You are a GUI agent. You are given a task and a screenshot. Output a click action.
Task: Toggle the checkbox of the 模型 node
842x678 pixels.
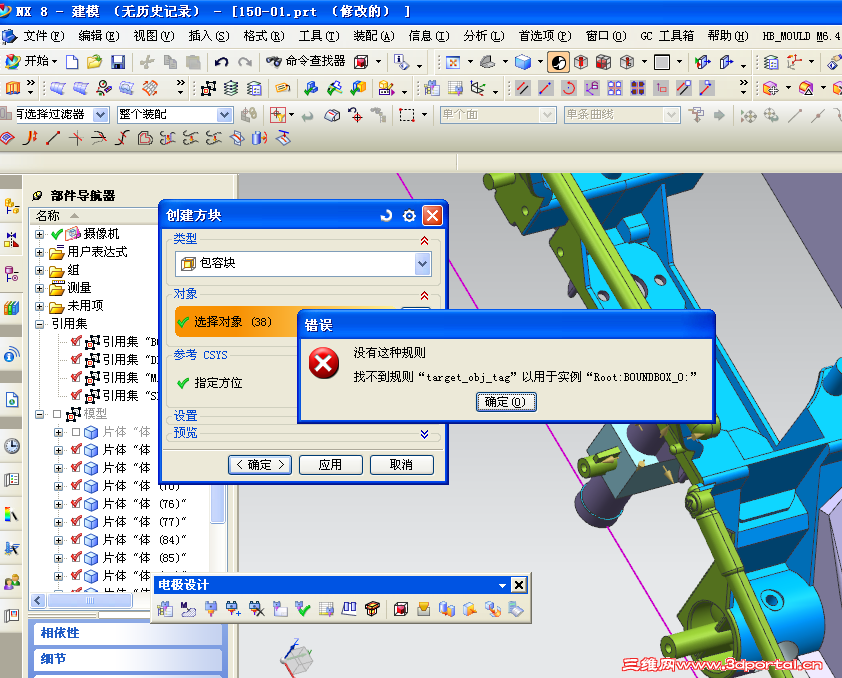tap(57, 414)
